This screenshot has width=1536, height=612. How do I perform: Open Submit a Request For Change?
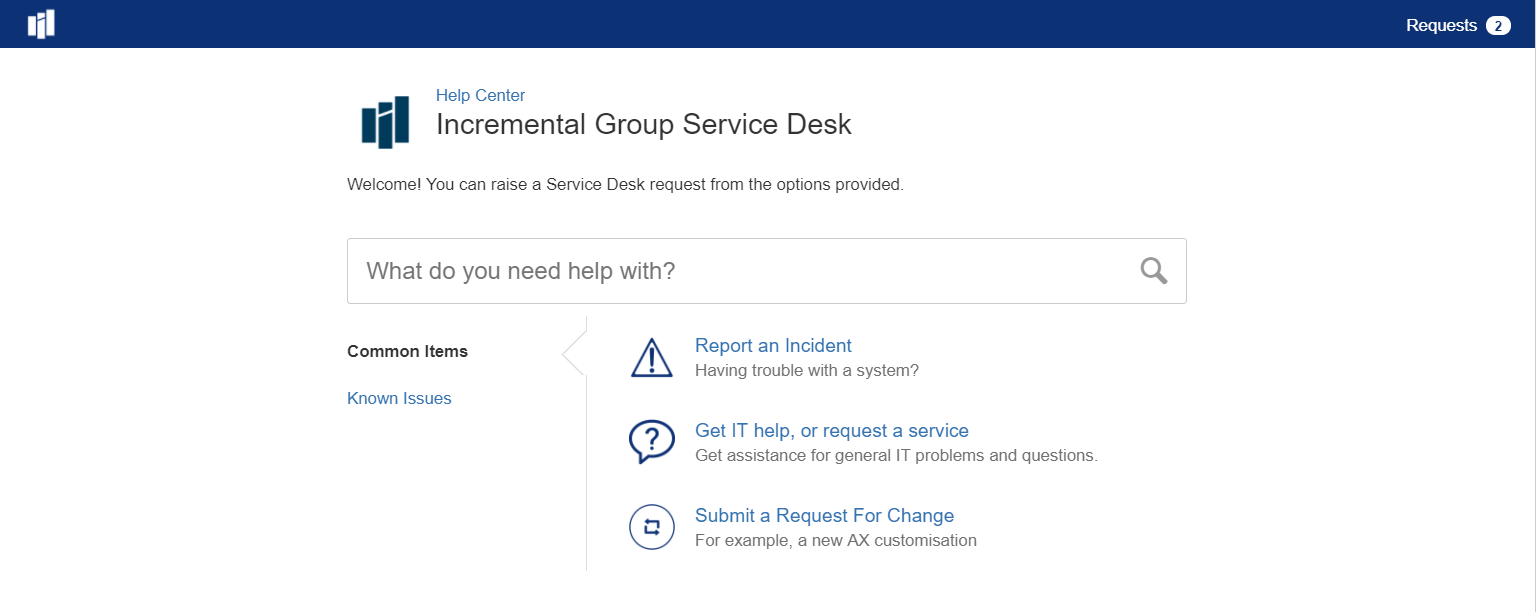tap(824, 515)
